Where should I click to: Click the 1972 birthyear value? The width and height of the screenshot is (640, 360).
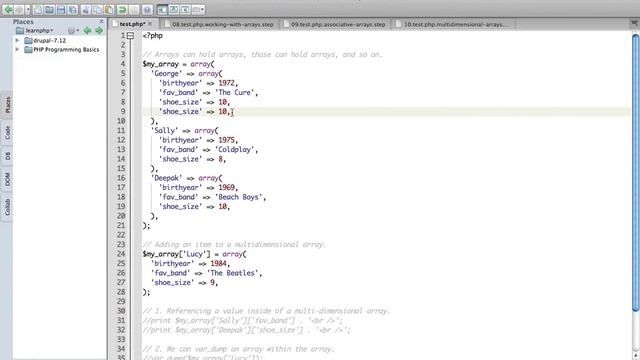click(227, 83)
